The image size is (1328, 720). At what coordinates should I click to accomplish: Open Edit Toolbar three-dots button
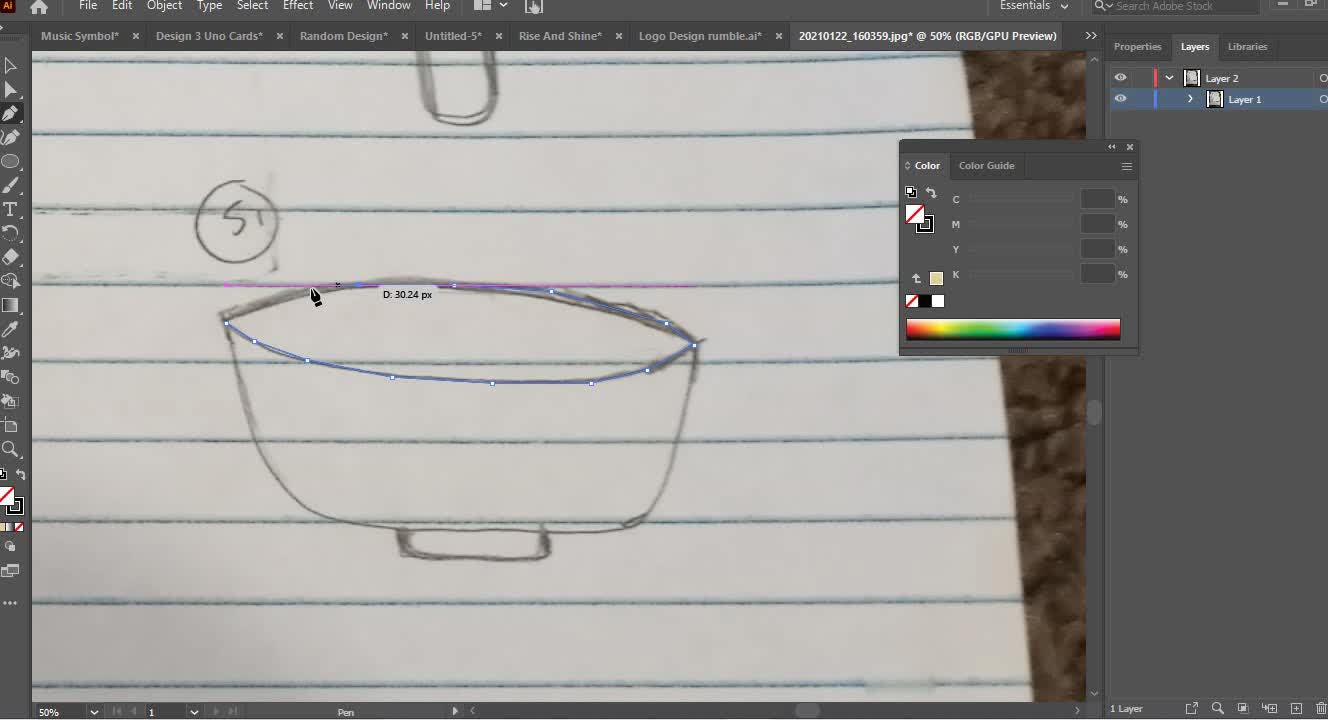click(x=10, y=603)
